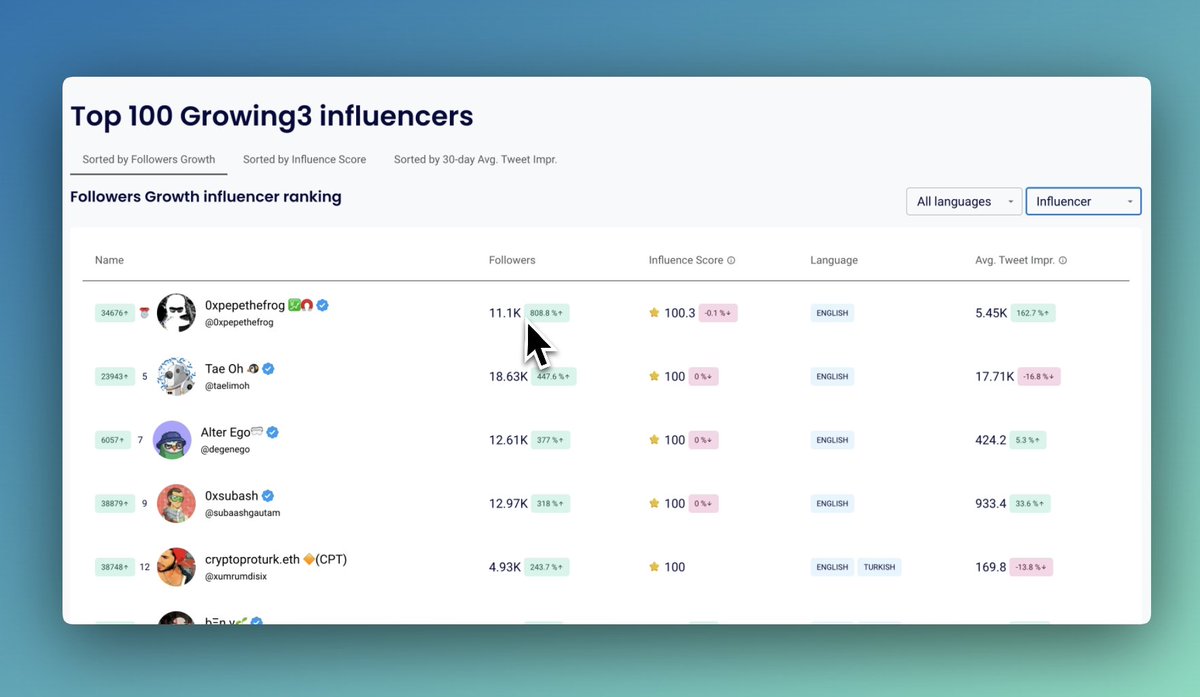
Task: Click the Top 100 Growing3 influencers heading
Action: 272,116
